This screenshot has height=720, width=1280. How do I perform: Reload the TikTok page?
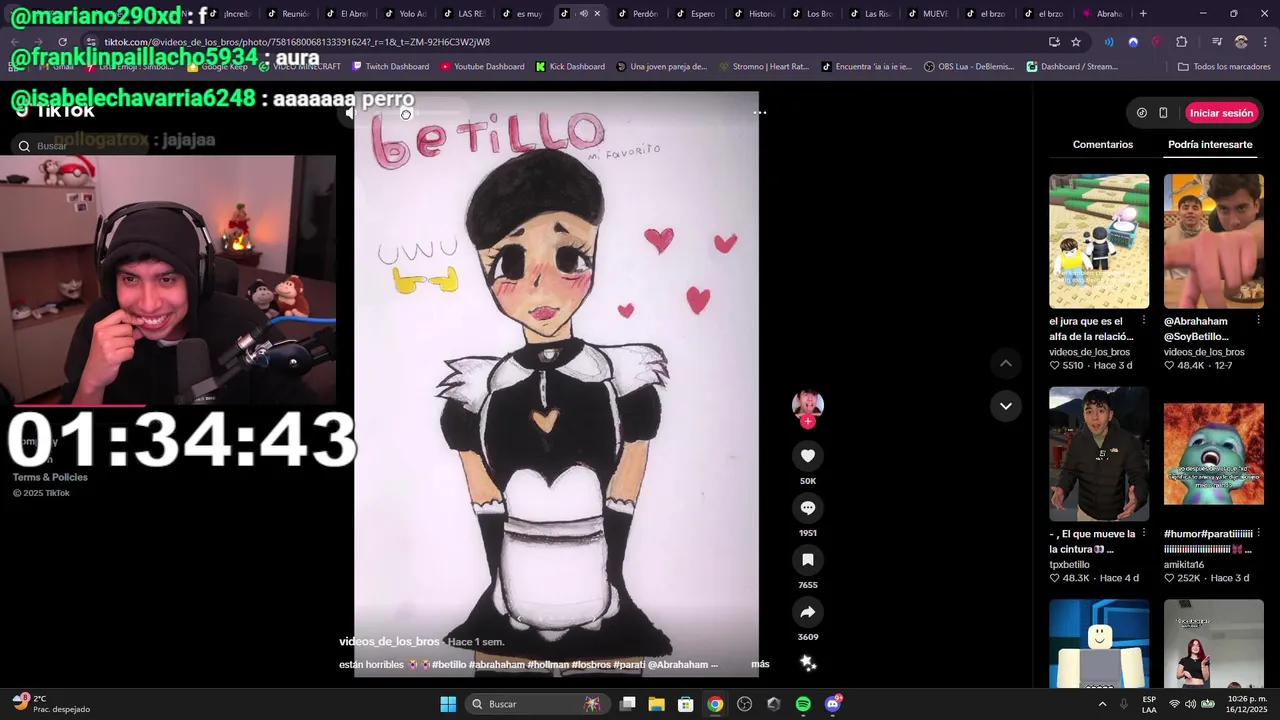click(x=62, y=42)
